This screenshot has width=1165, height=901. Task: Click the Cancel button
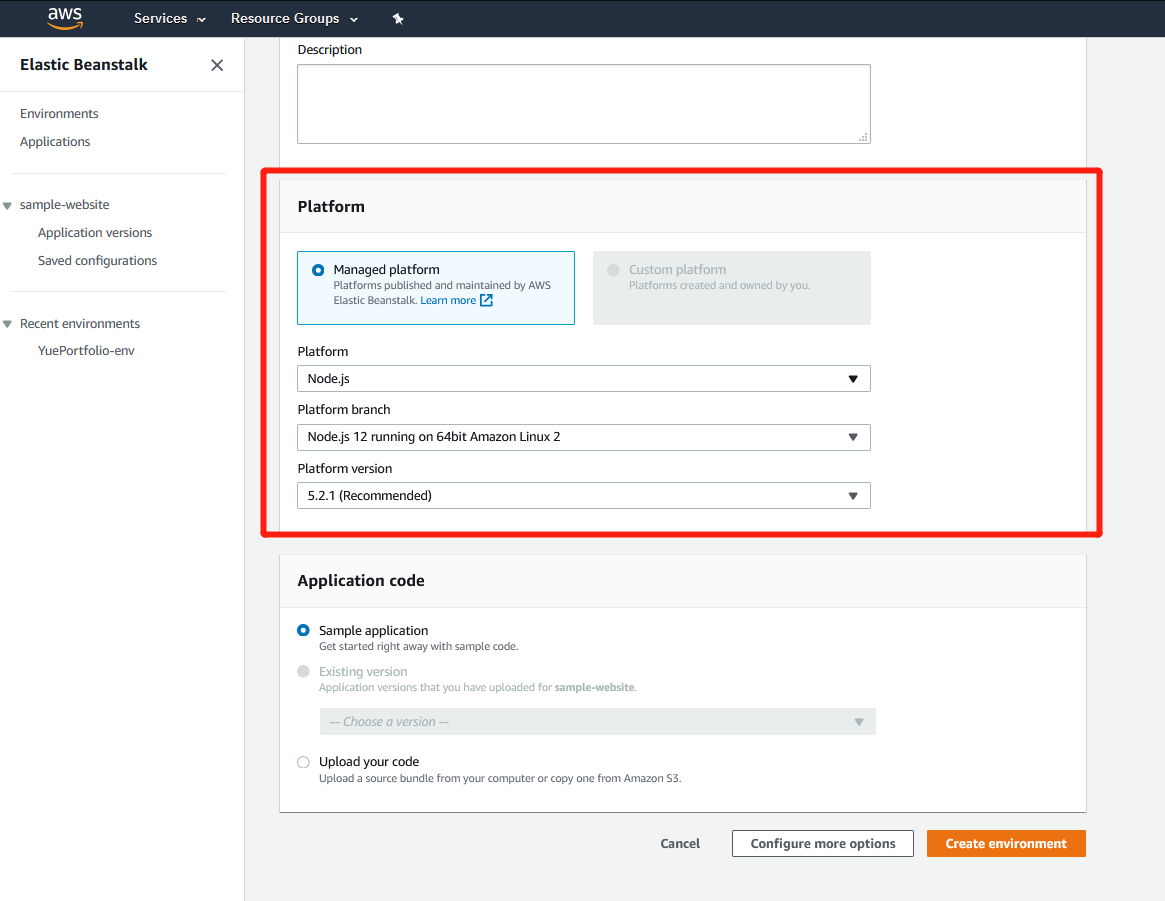click(680, 844)
